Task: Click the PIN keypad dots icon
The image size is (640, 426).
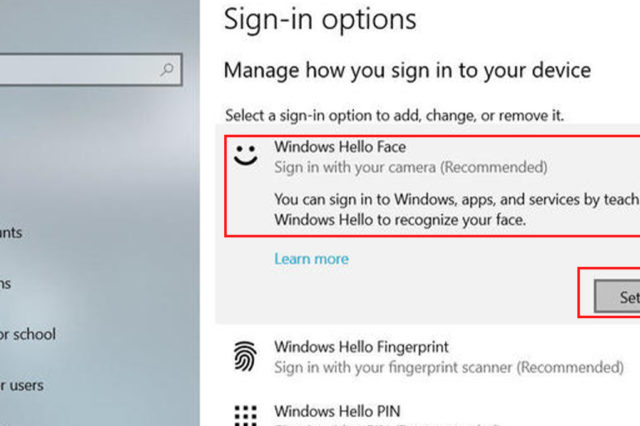Action: point(245,414)
